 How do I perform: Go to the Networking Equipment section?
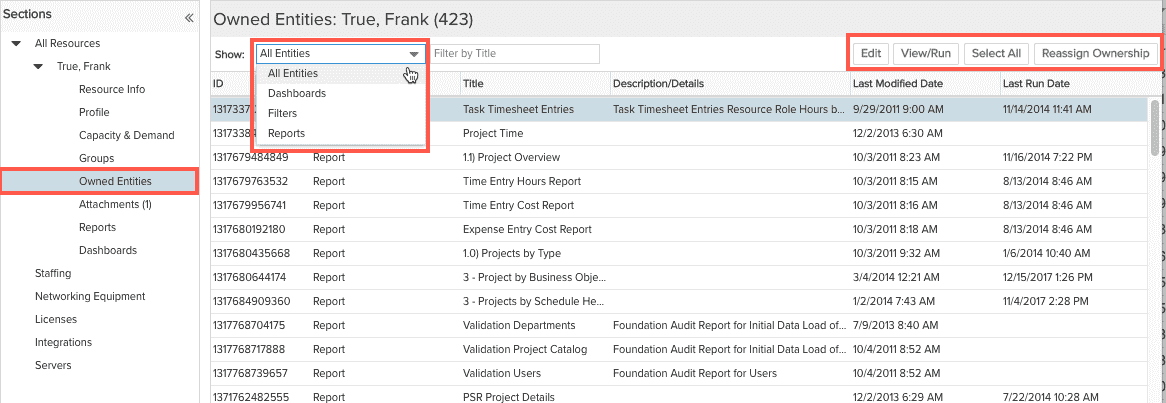click(90, 297)
